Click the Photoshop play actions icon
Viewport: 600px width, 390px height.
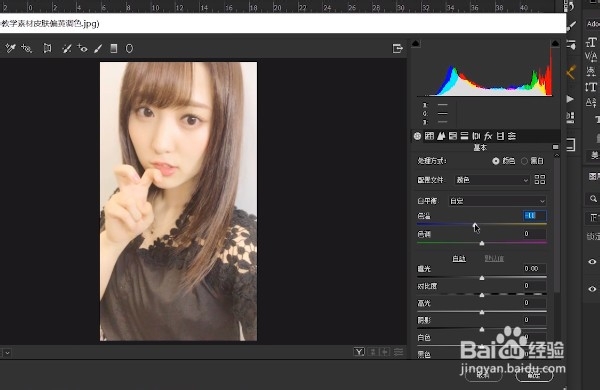(x=570, y=99)
